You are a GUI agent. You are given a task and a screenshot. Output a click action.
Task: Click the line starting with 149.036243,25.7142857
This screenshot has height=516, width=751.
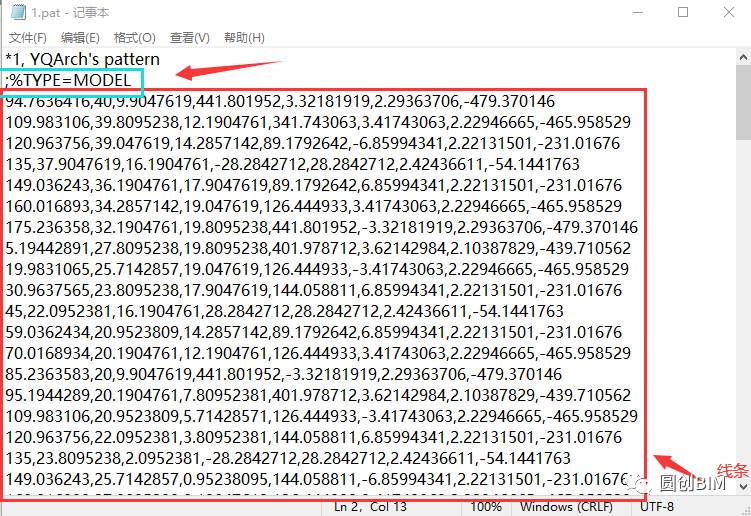click(317, 480)
